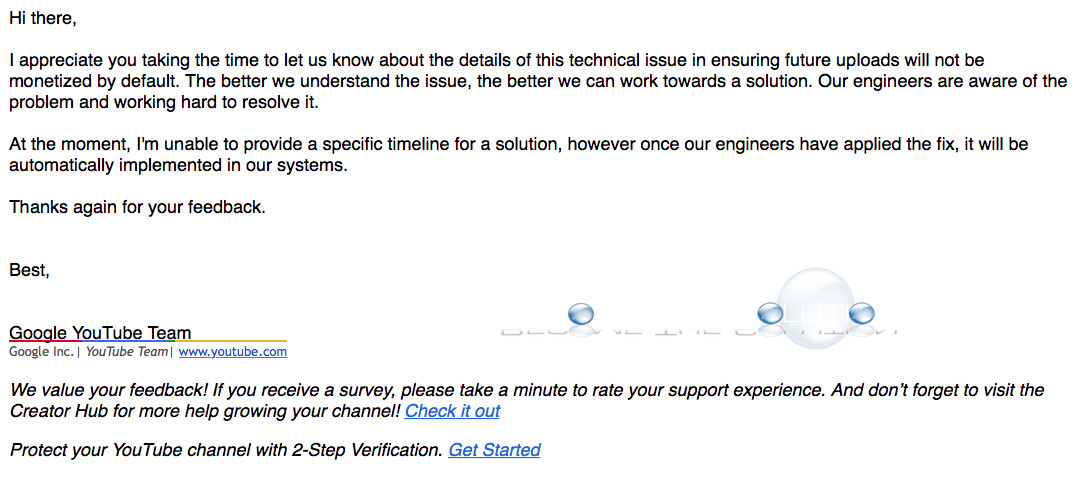1084x487 pixels.
Task: Click the rightmost small blue orb in the watermark
Action: [x=861, y=314]
